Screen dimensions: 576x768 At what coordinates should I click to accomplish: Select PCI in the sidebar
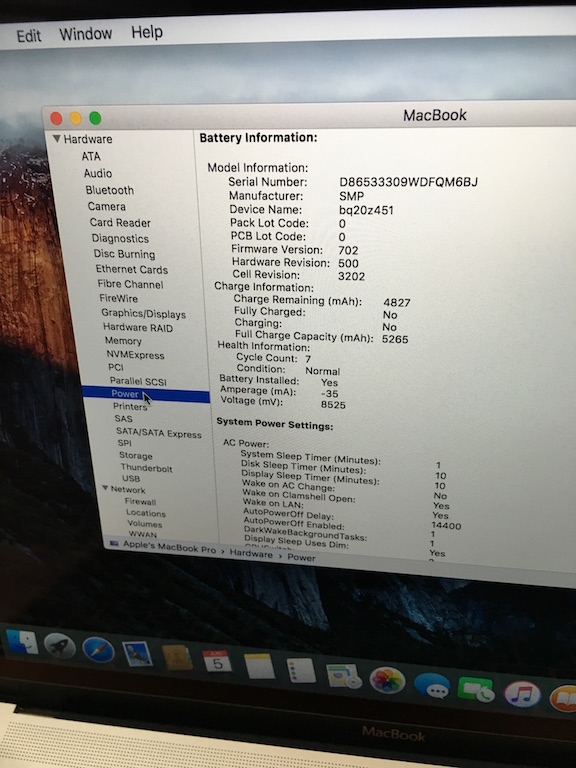[116, 367]
